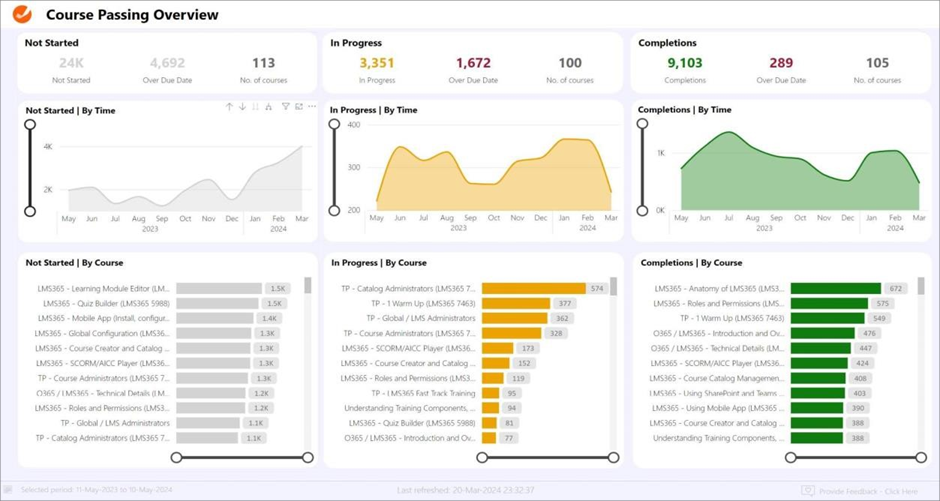940x501 pixels.
Task: Select the 9,103 Completions value
Action: (685, 63)
